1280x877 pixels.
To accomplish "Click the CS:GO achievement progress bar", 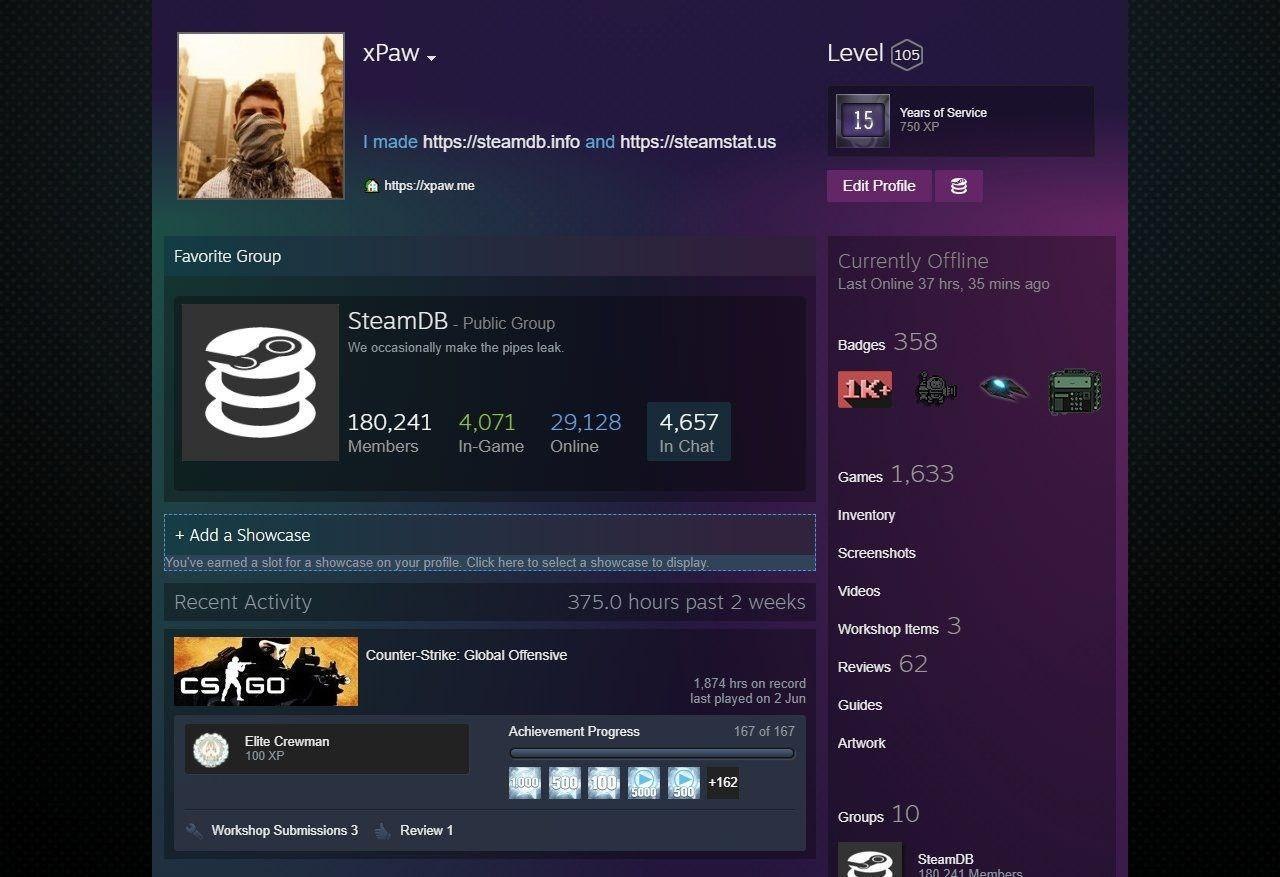I will pos(652,753).
